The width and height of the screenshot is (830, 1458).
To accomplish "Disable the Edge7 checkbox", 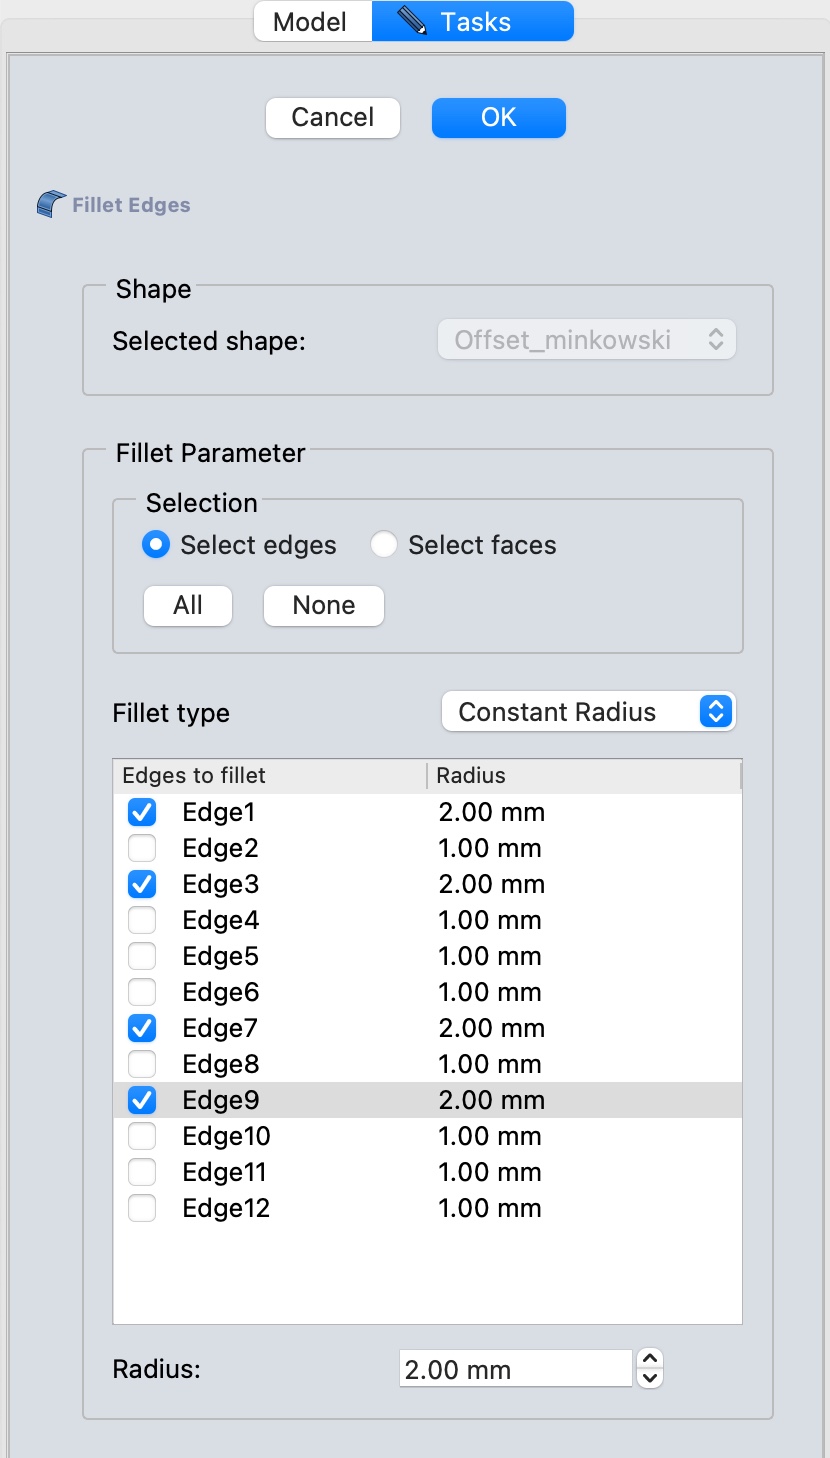I will tap(142, 1028).
